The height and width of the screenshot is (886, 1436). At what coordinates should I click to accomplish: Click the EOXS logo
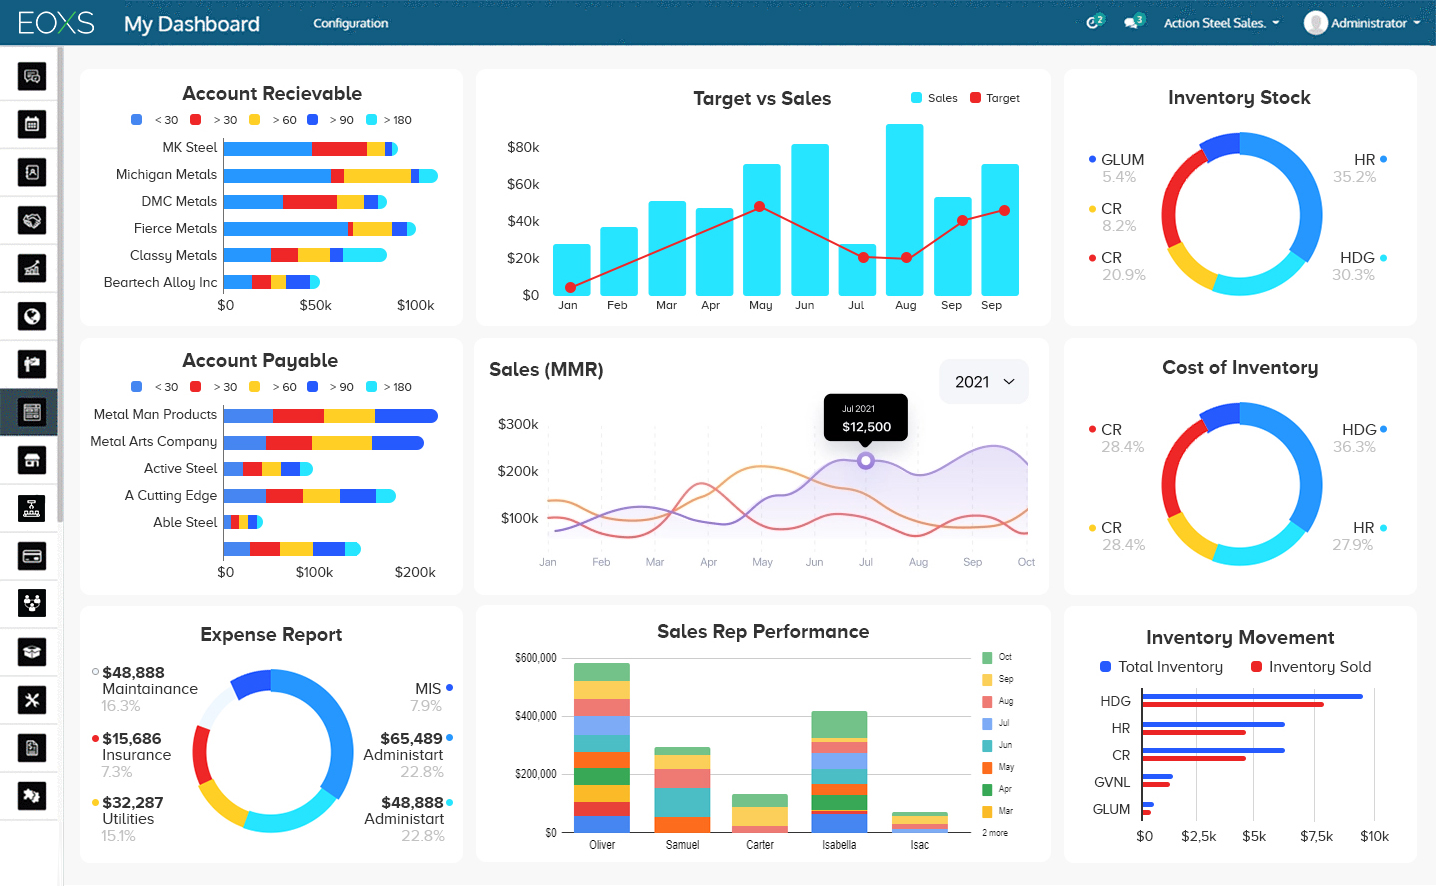[57, 21]
